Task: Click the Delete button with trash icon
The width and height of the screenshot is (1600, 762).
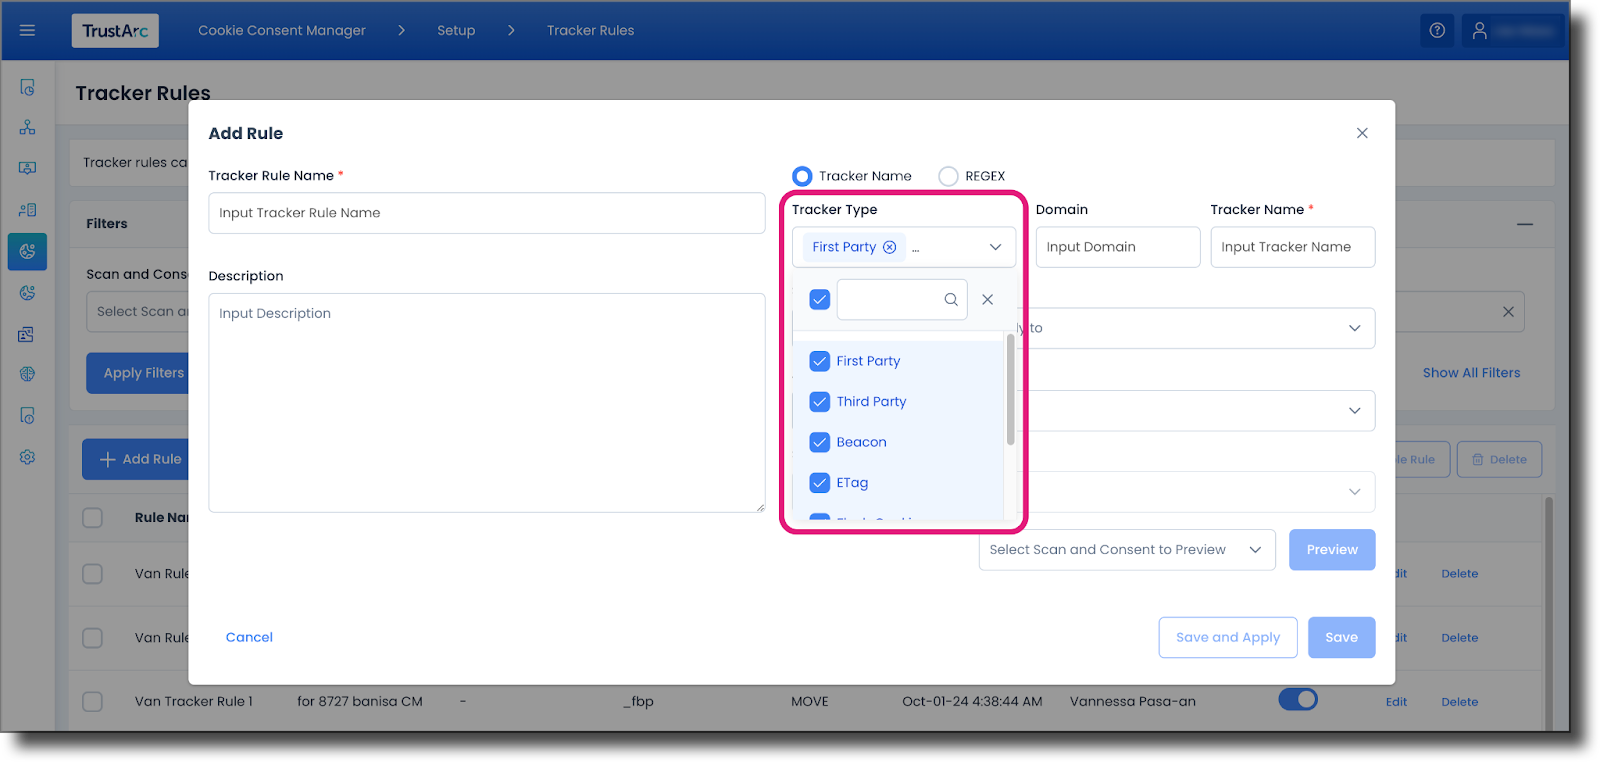Action: pyautogui.click(x=1499, y=460)
